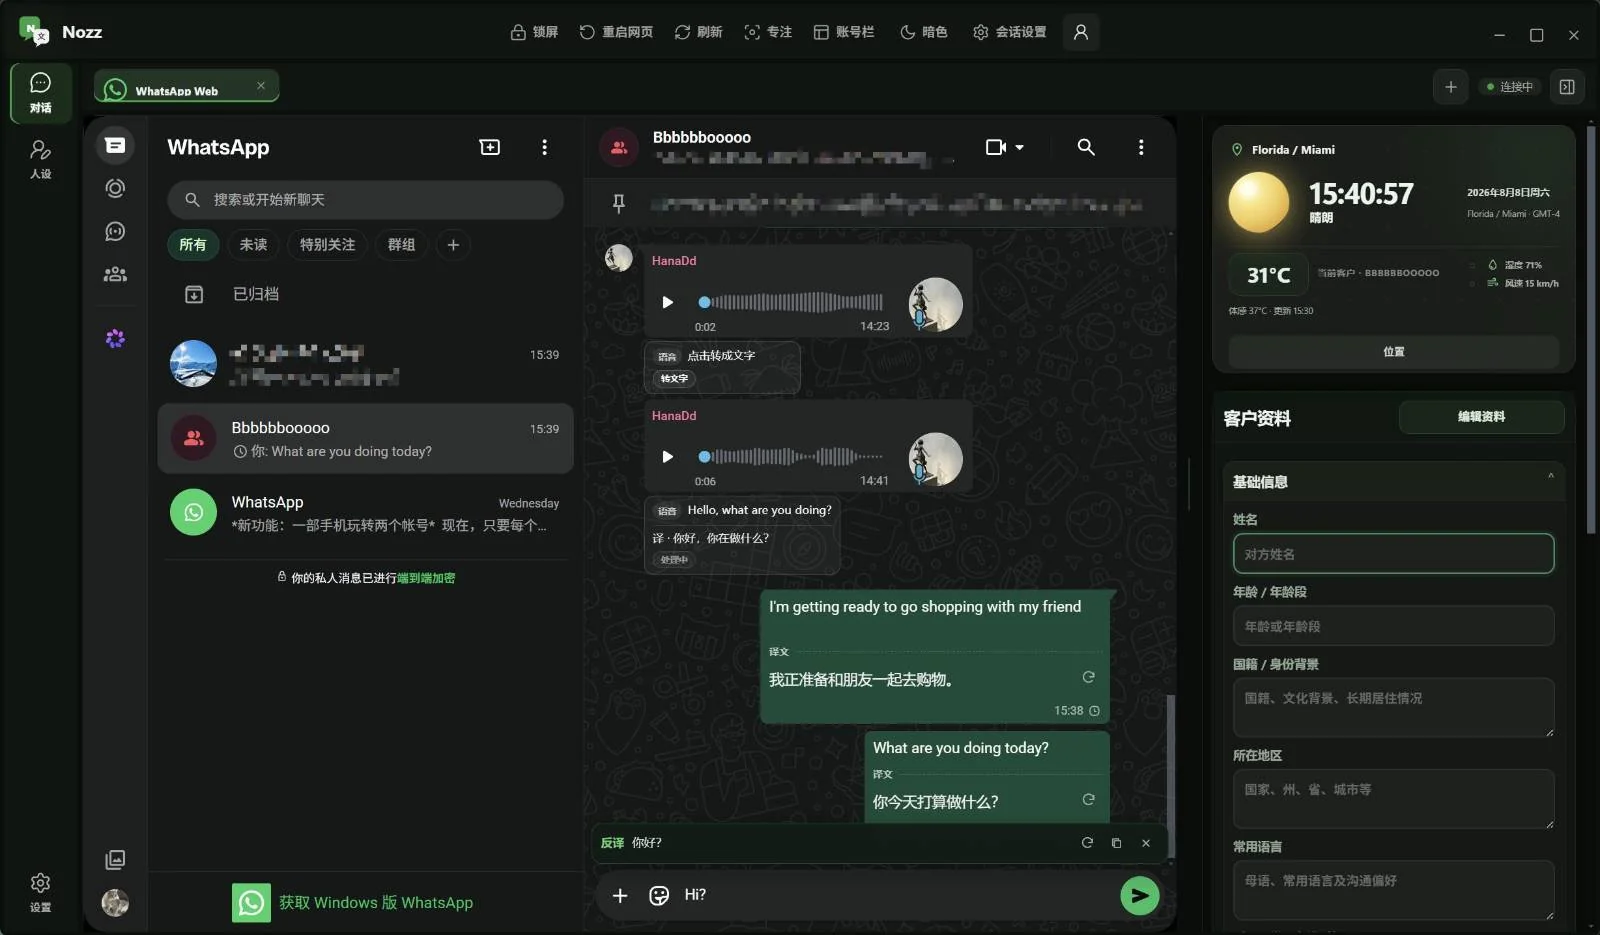This screenshot has width=1600, height=935.
Task: Seek in the 0:06 voice message waveform
Action: 790,457
